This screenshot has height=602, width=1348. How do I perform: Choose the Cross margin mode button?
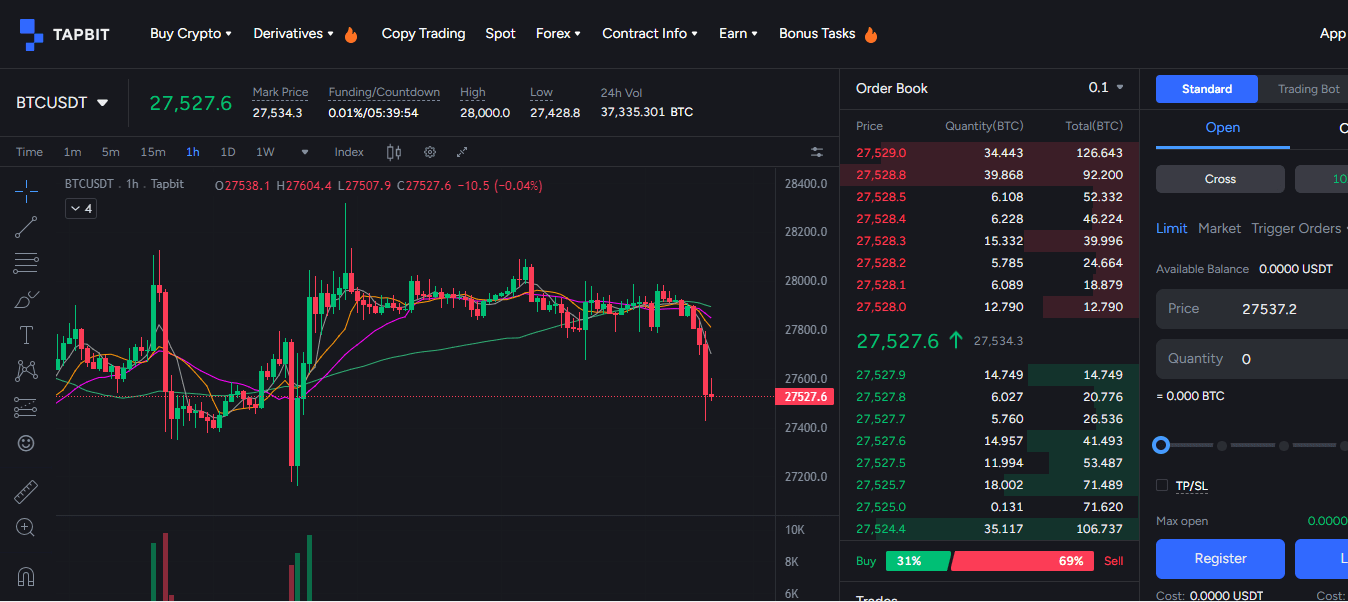pyautogui.click(x=1220, y=179)
